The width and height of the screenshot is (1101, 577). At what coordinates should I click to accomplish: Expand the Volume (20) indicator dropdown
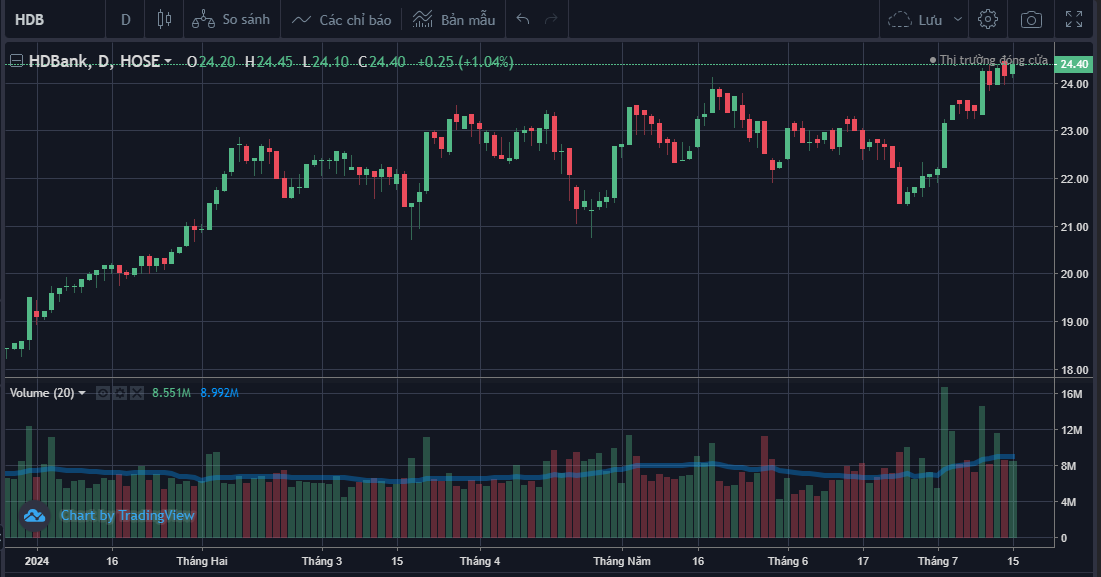[x=82, y=393]
